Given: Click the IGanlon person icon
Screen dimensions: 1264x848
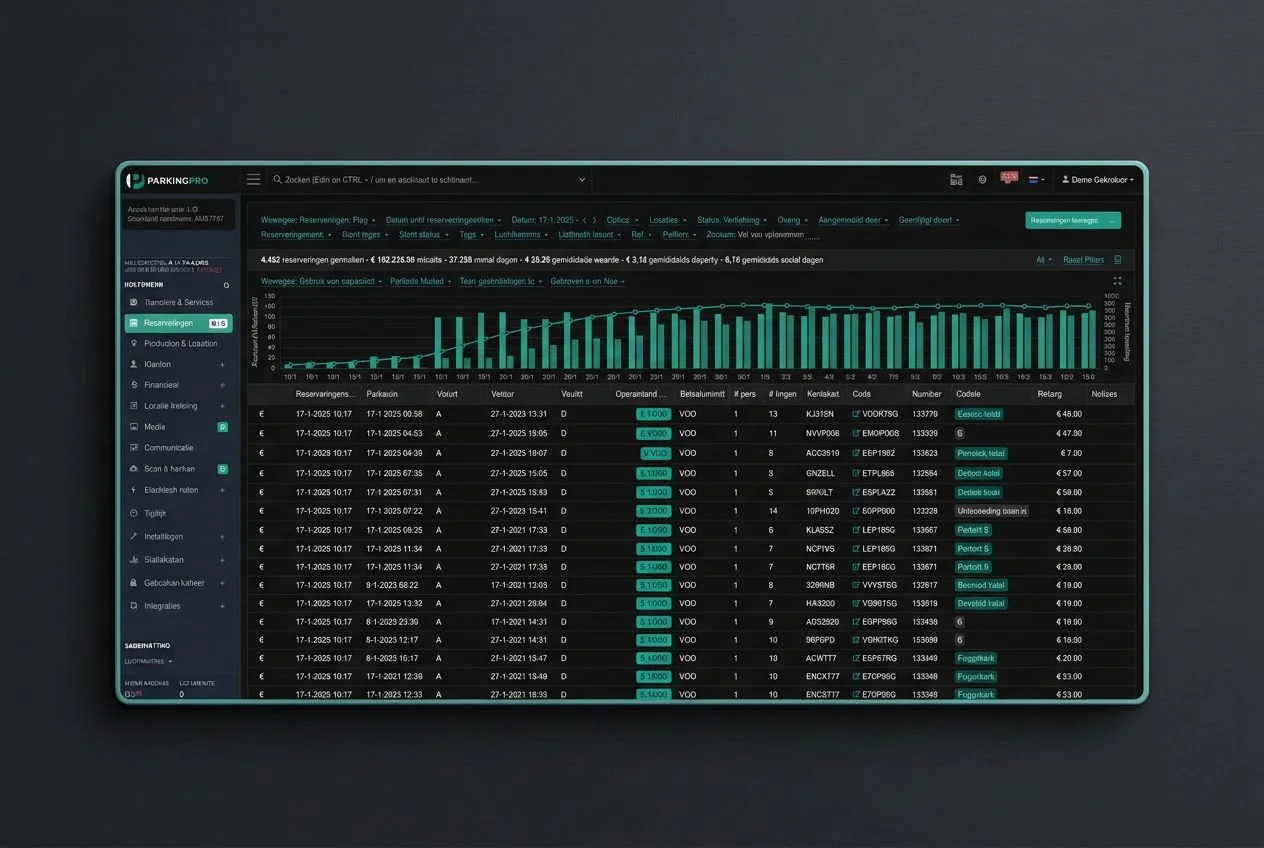Looking at the screenshot, I should pyautogui.click(x=134, y=364).
